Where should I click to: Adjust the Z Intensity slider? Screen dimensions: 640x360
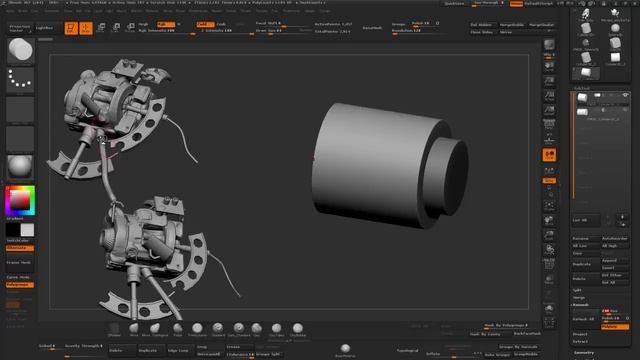[226, 31]
